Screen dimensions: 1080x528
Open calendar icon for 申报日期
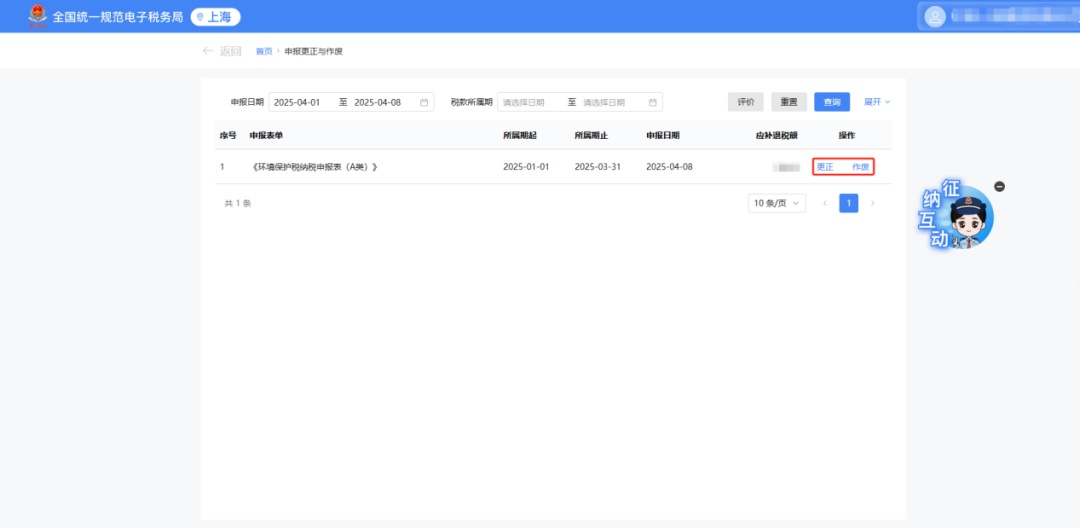pyautogui.click(x=424, y=103)
